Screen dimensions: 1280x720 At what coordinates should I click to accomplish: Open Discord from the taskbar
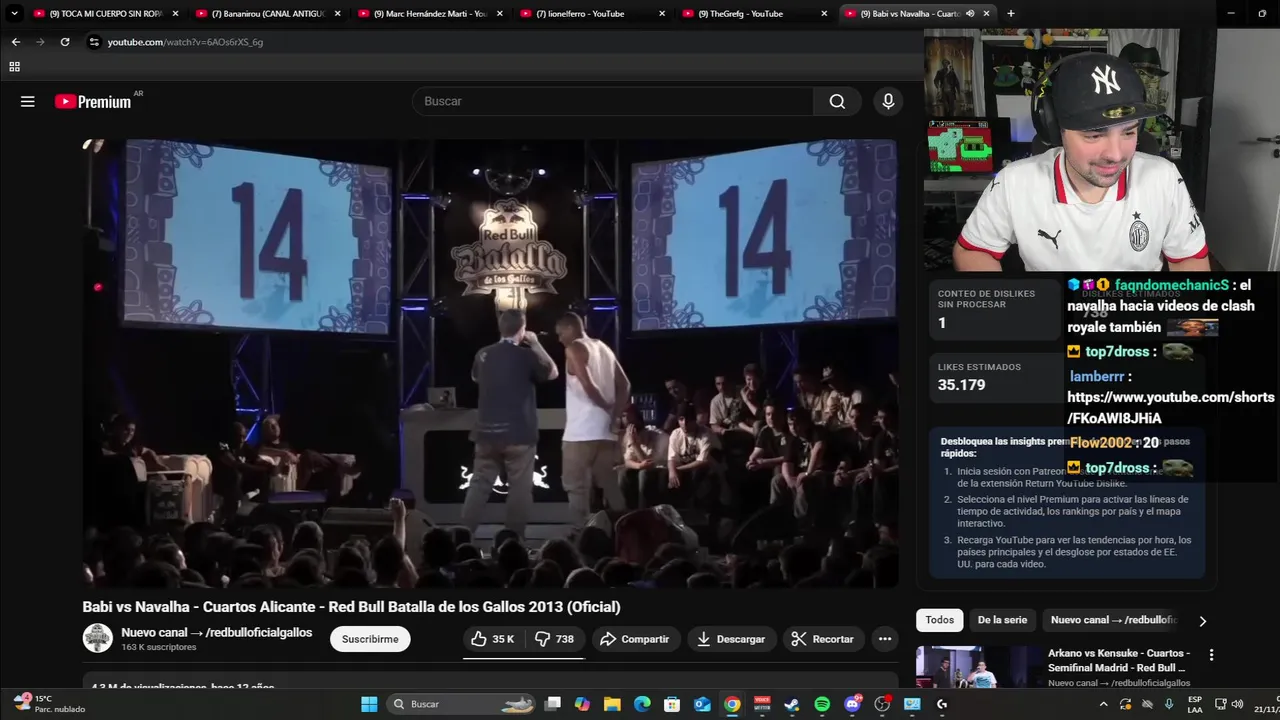[852, 704]
